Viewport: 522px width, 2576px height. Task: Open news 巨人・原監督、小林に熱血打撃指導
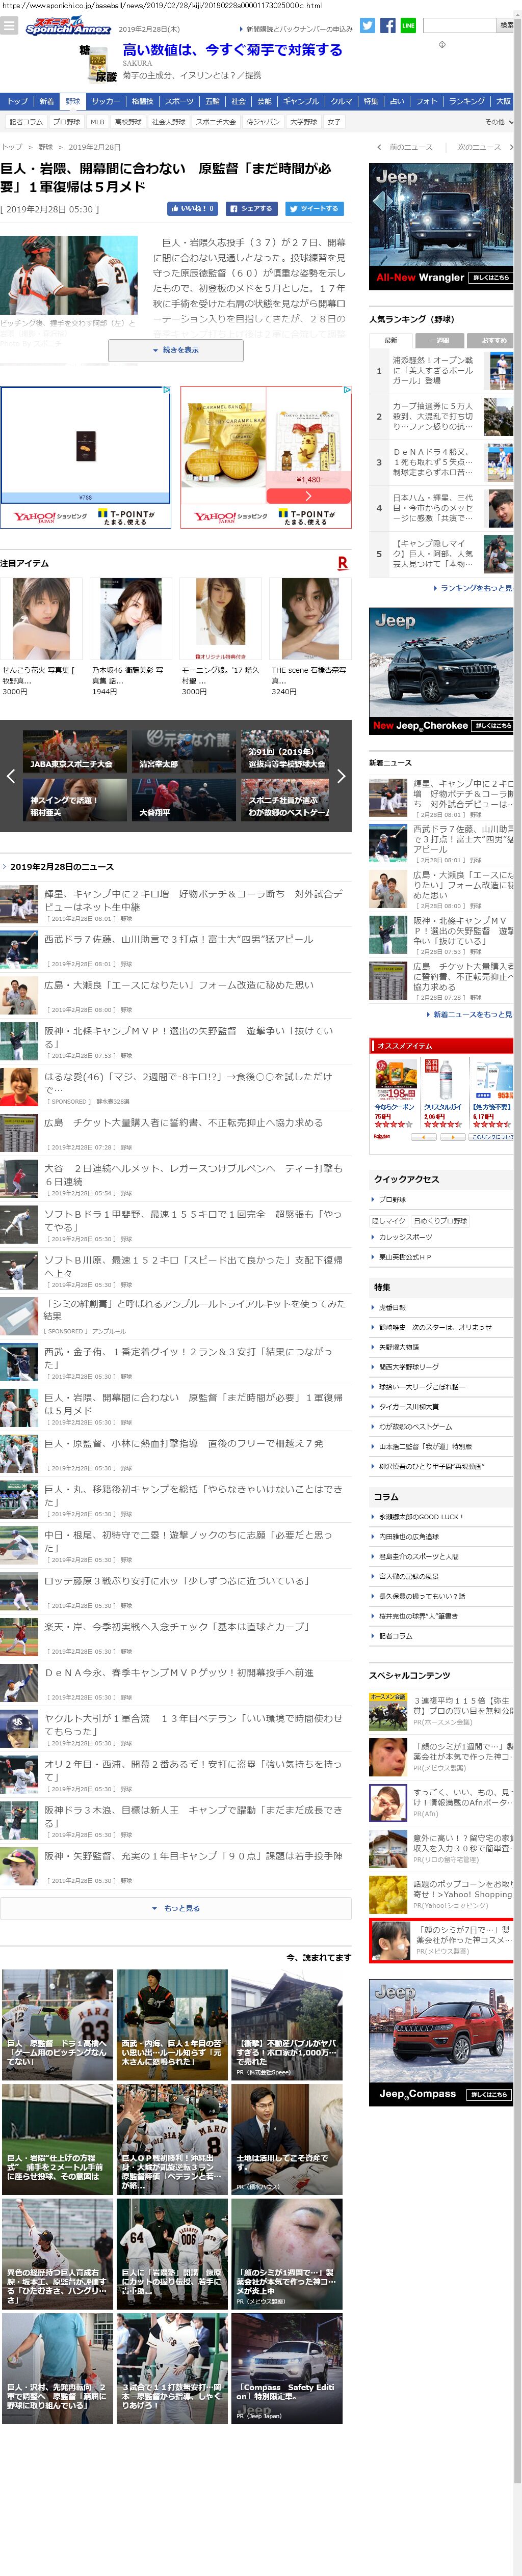[x=184, y=1444]
